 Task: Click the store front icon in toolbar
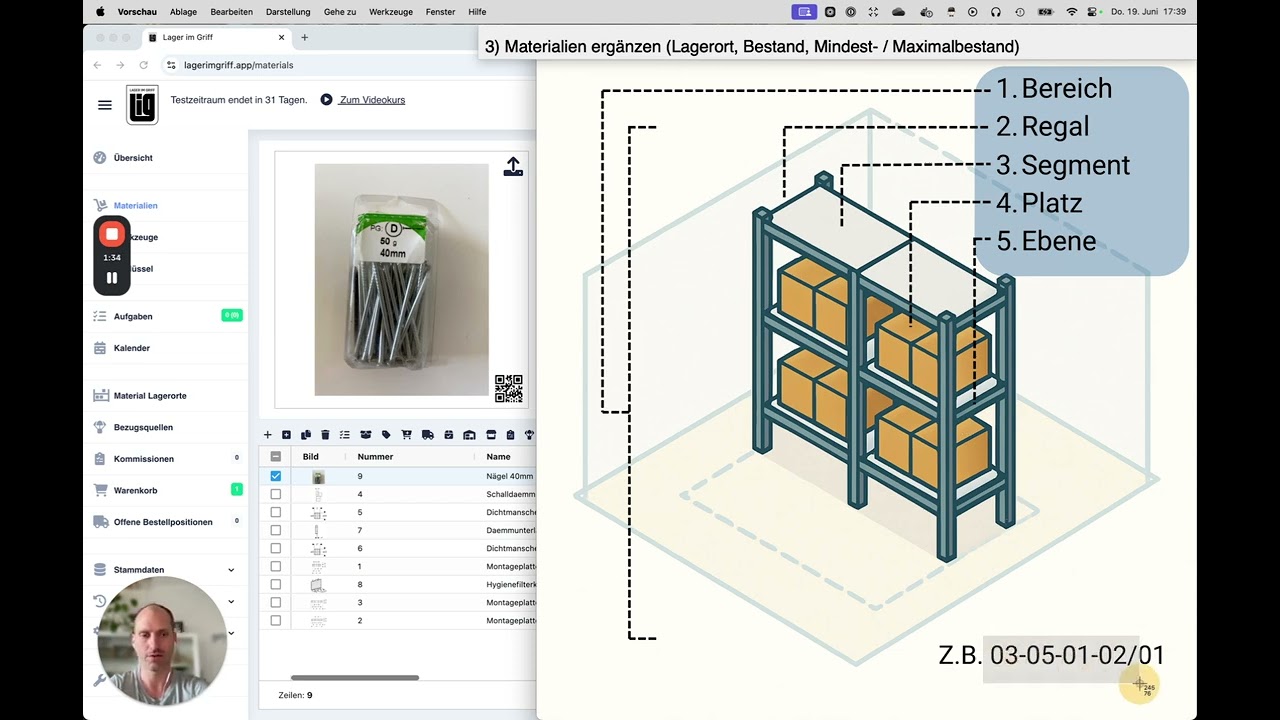tap(490, 435)
